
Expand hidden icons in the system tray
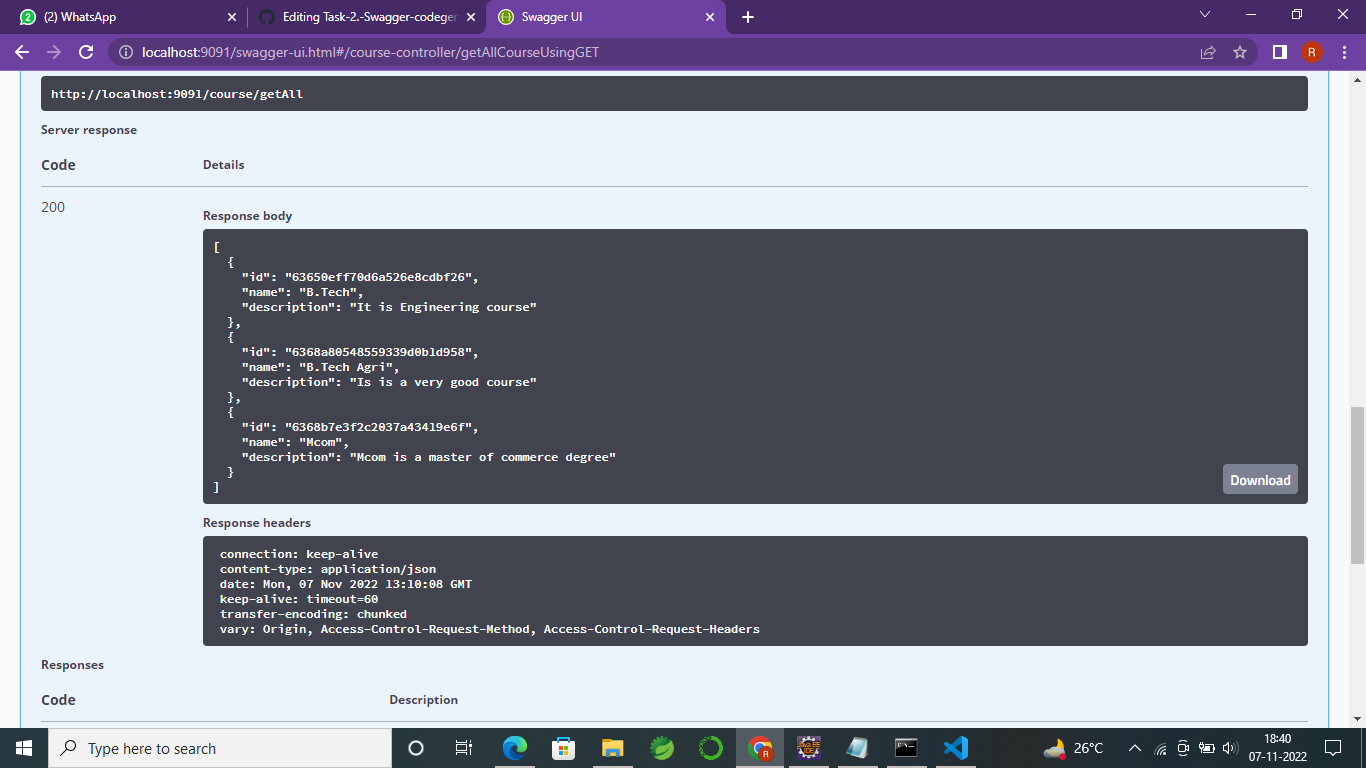(x=1134, y=748)
